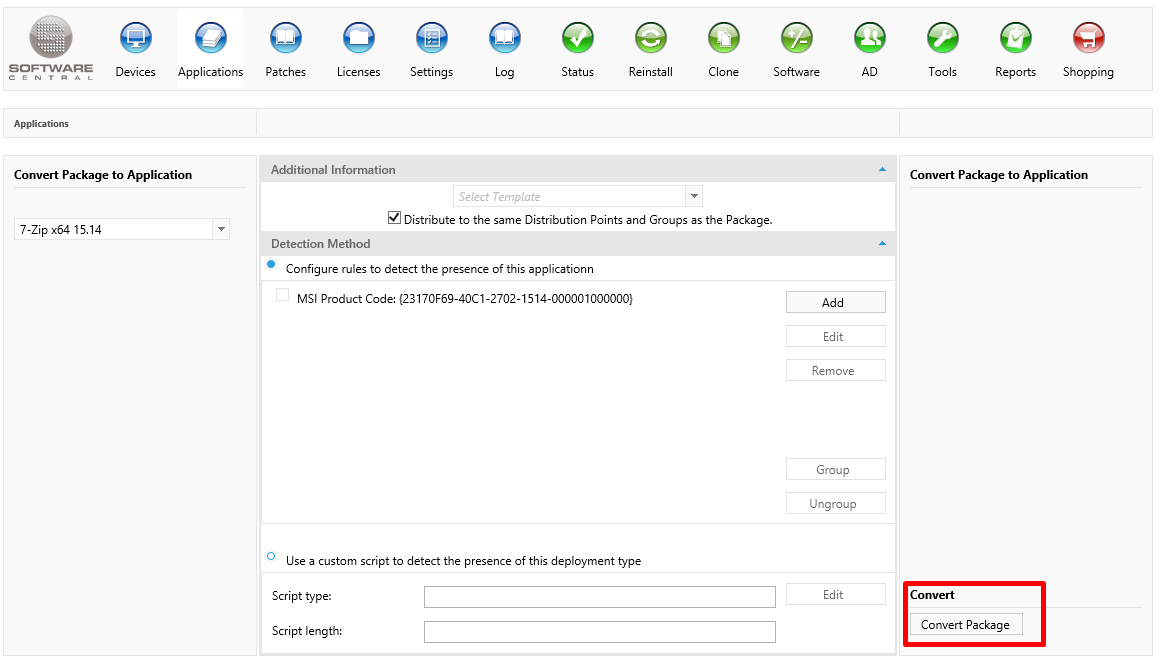This screenshot has height=662, width=1161.
Task: Click the Add detection rule button
Action: coord(834,302)
